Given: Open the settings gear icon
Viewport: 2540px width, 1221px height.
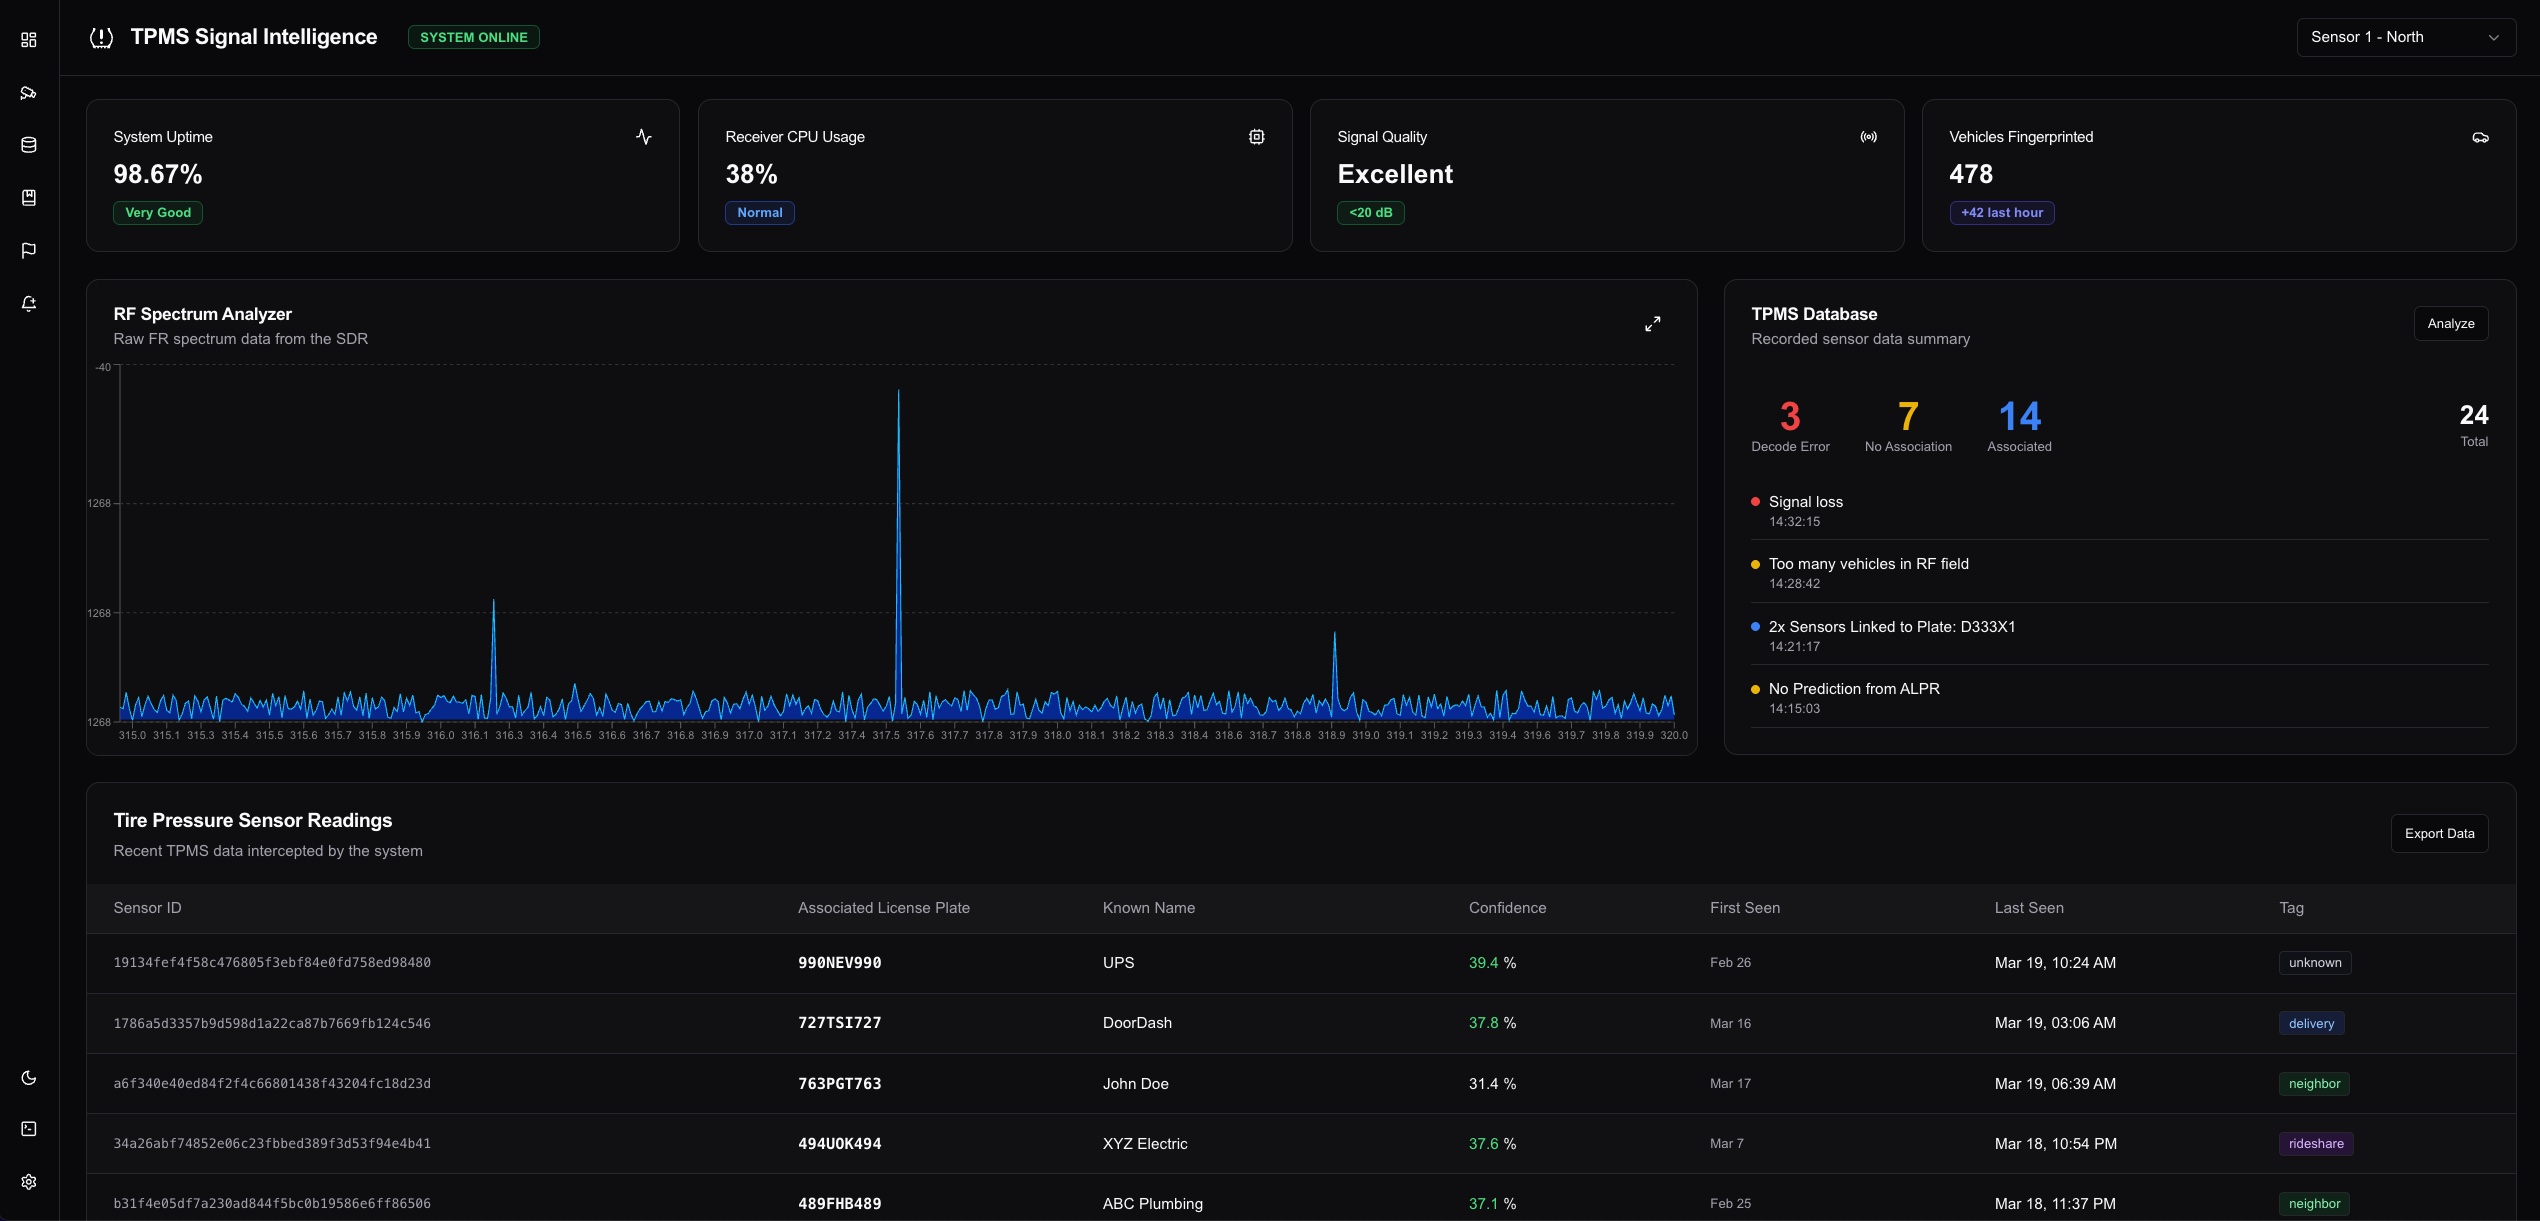Looking at the screenshot, I should pyautogui.click(x=29, y=1182).
